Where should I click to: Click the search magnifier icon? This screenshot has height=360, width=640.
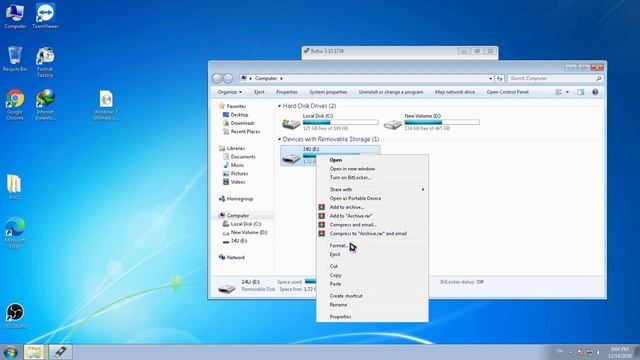pyautogui.click(x=599, y=78)
